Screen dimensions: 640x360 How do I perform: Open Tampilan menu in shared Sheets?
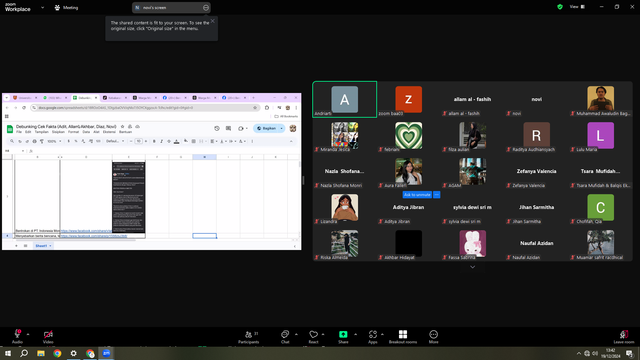(x=41, y=132)
